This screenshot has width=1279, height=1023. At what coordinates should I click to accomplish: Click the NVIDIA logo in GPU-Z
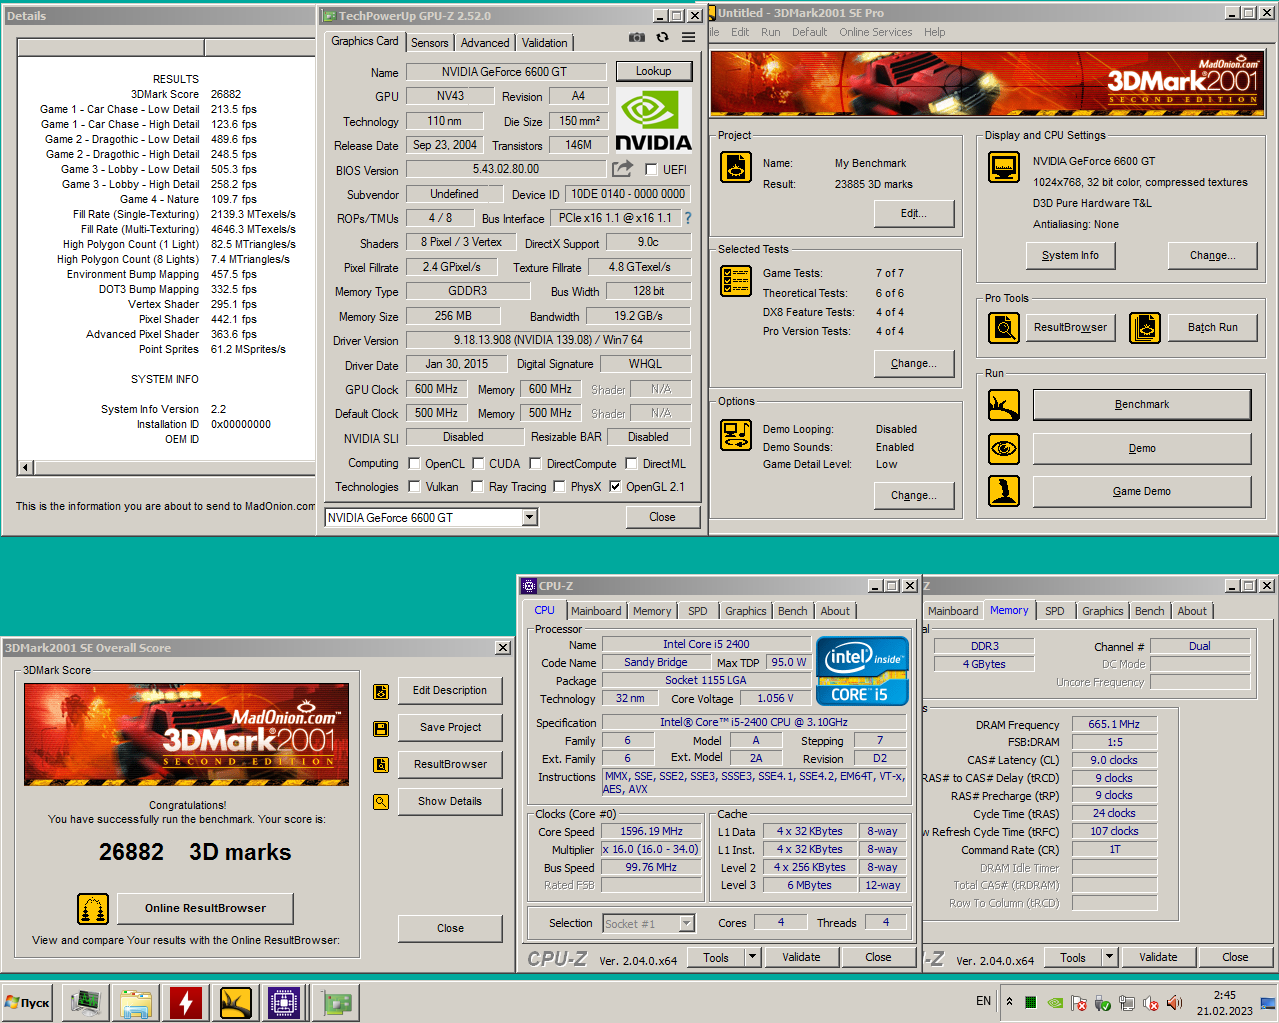click(654, 120)
